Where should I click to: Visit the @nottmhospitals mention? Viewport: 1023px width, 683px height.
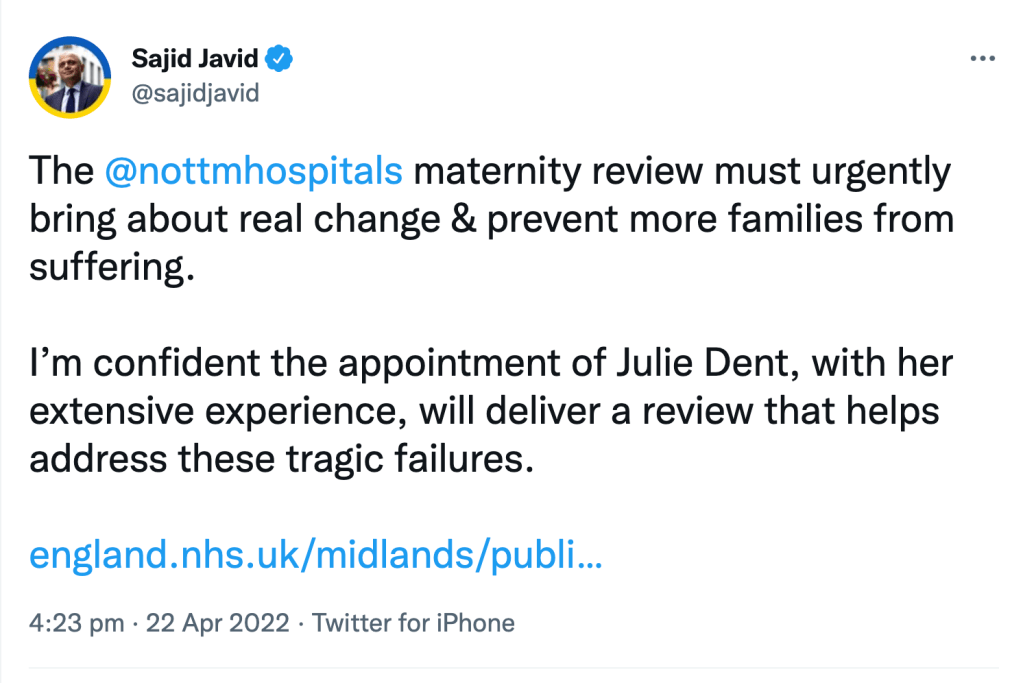(252, 172)
